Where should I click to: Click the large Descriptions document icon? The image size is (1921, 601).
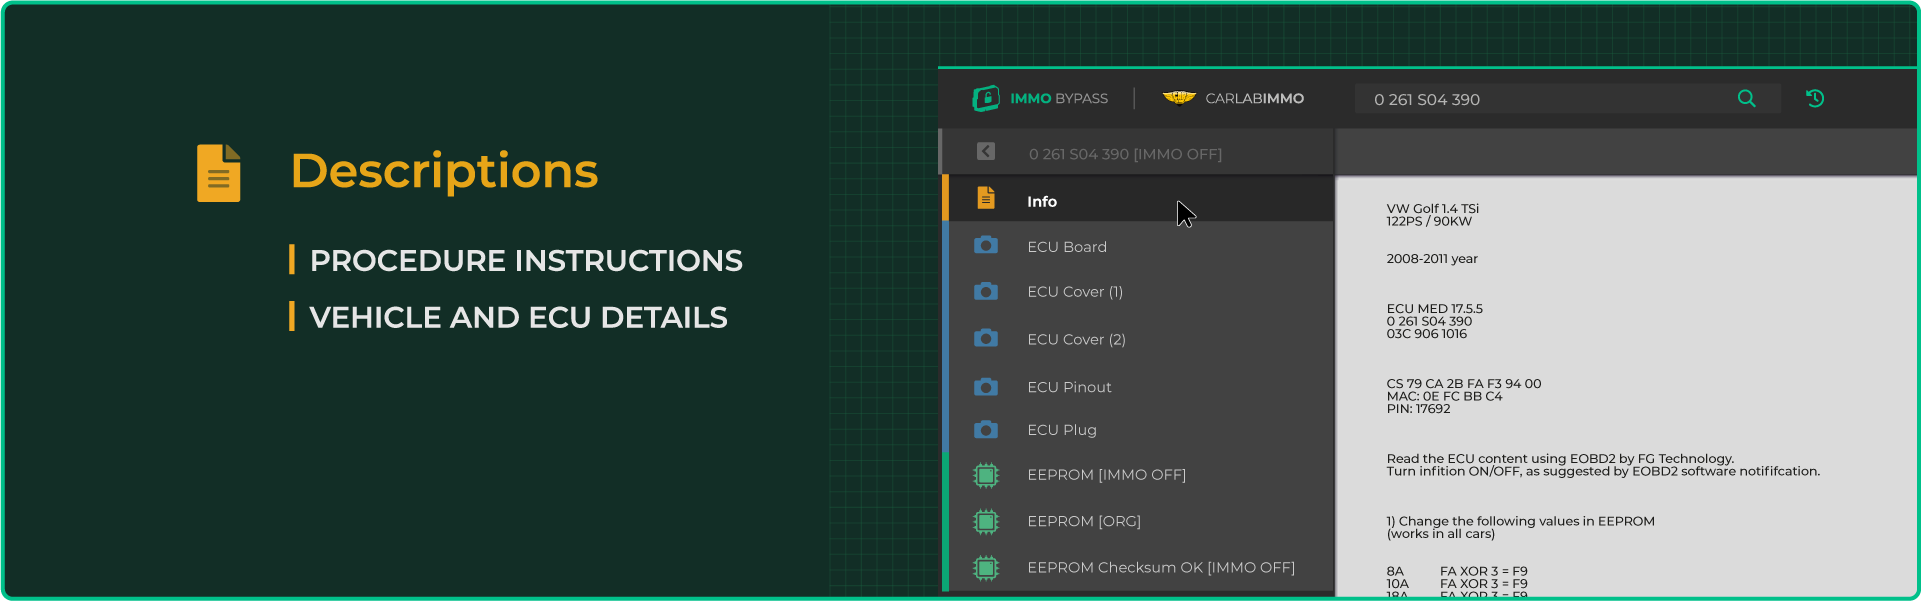point(219,173)
